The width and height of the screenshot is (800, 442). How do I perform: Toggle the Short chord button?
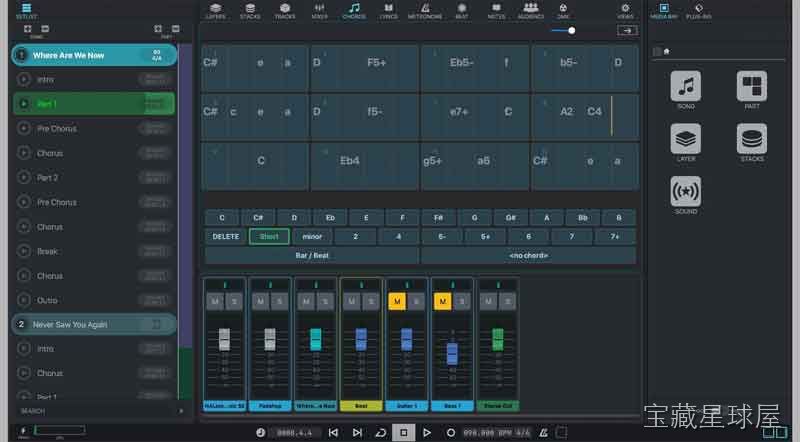coord(269,237)
